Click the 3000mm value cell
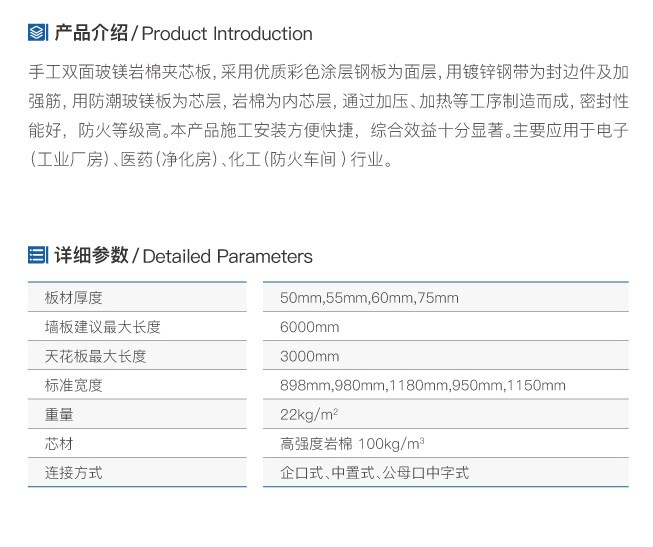Viewport: 653px width, 547px height. click(x=309, y=356)
